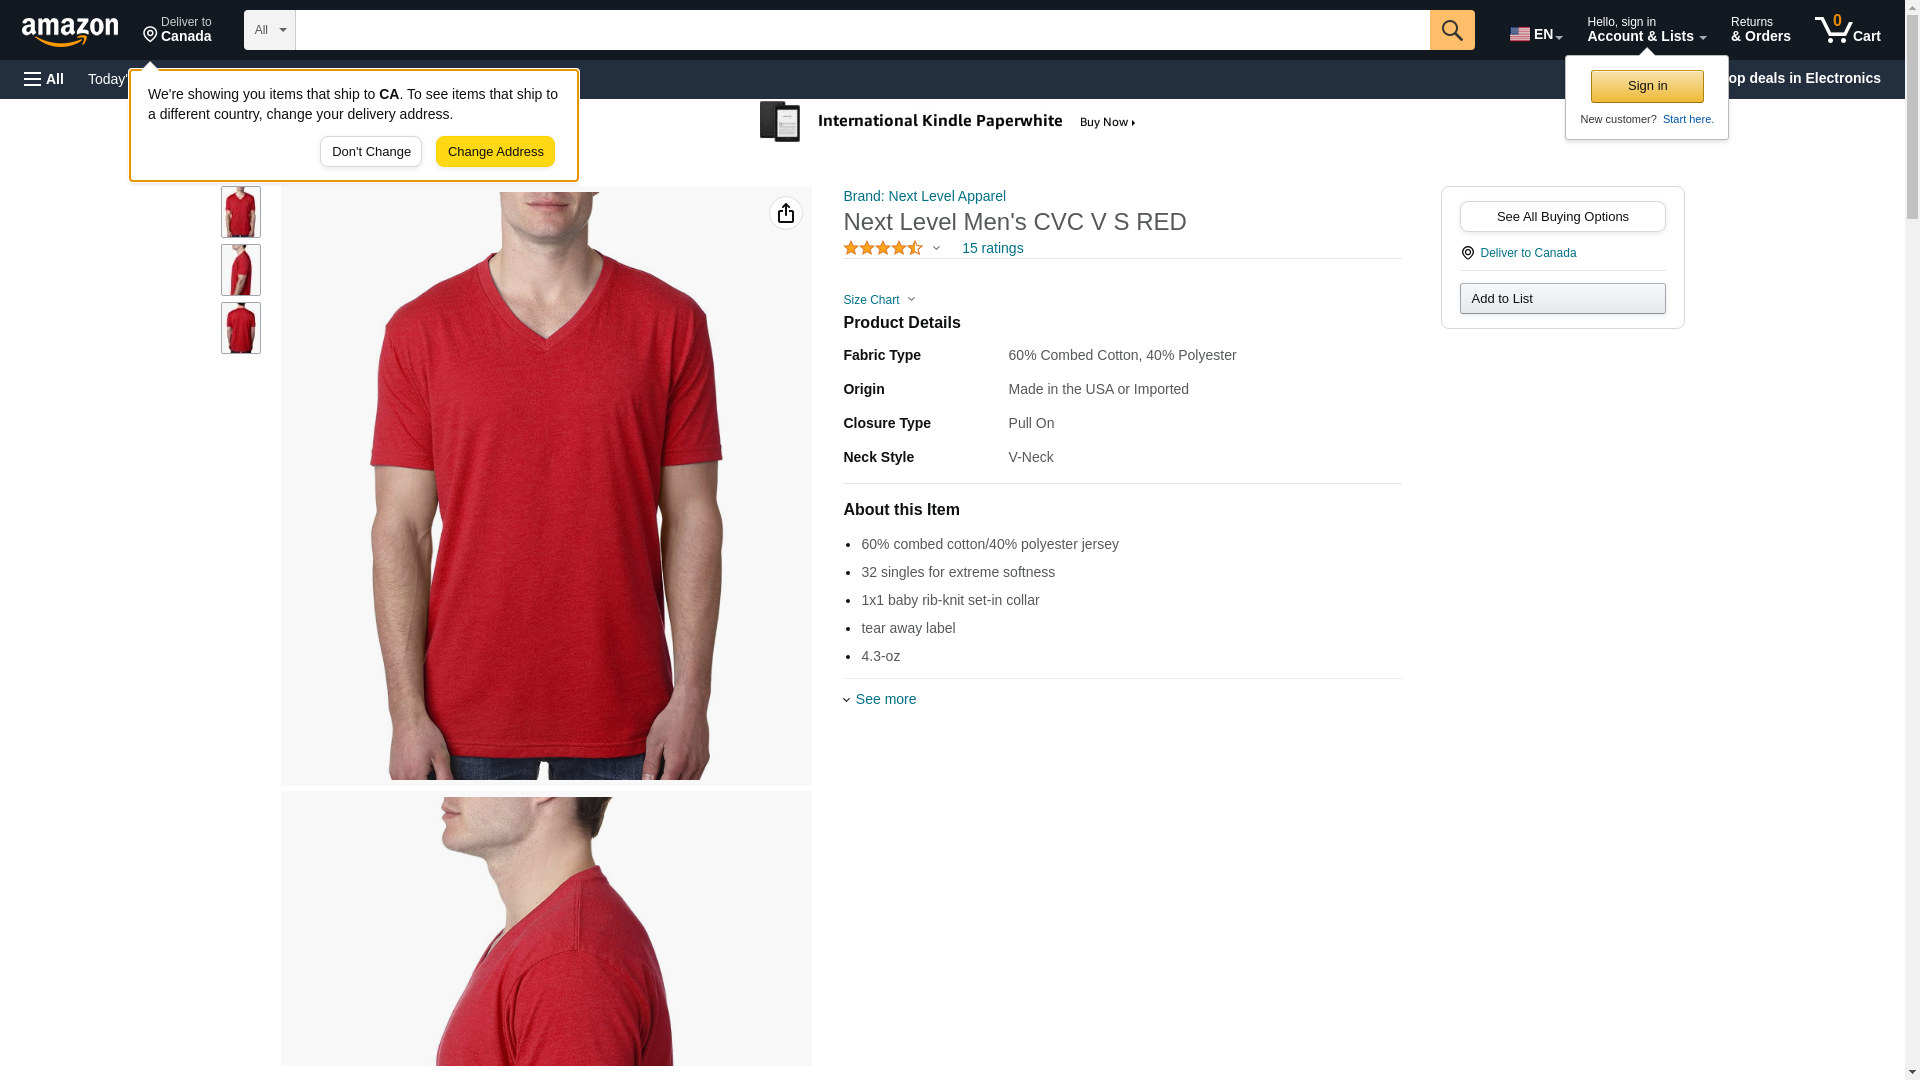This screenshot has width=1920, height=1080.
Task: Open the shopping cart icon
Action: [1848, 30]
